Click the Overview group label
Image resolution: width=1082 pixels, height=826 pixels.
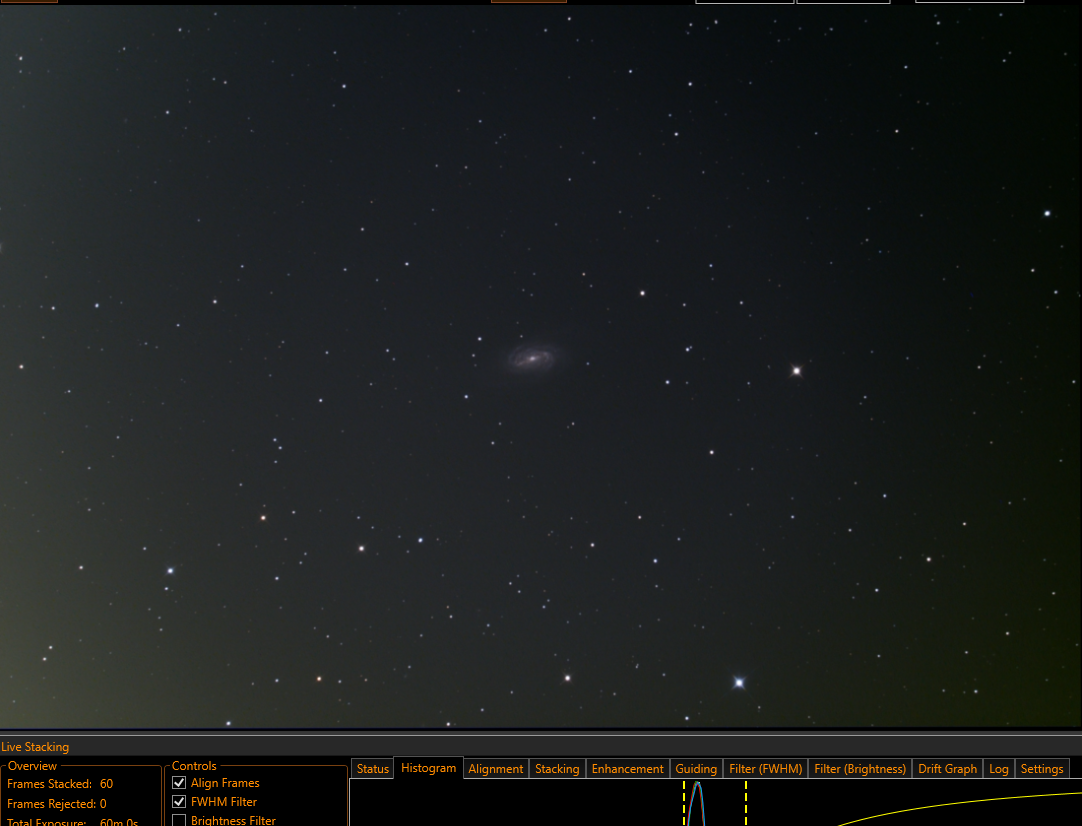tap(32, 766)
